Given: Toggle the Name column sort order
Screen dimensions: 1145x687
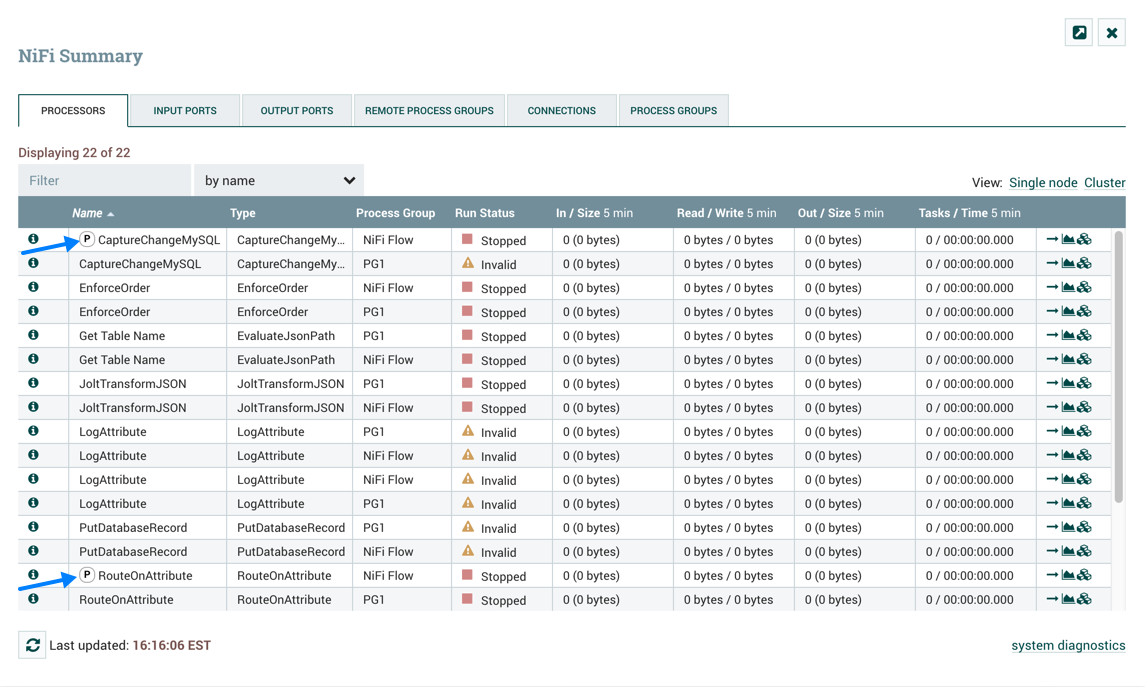Looking at the screenshot, I should click(x=87, y=213).
